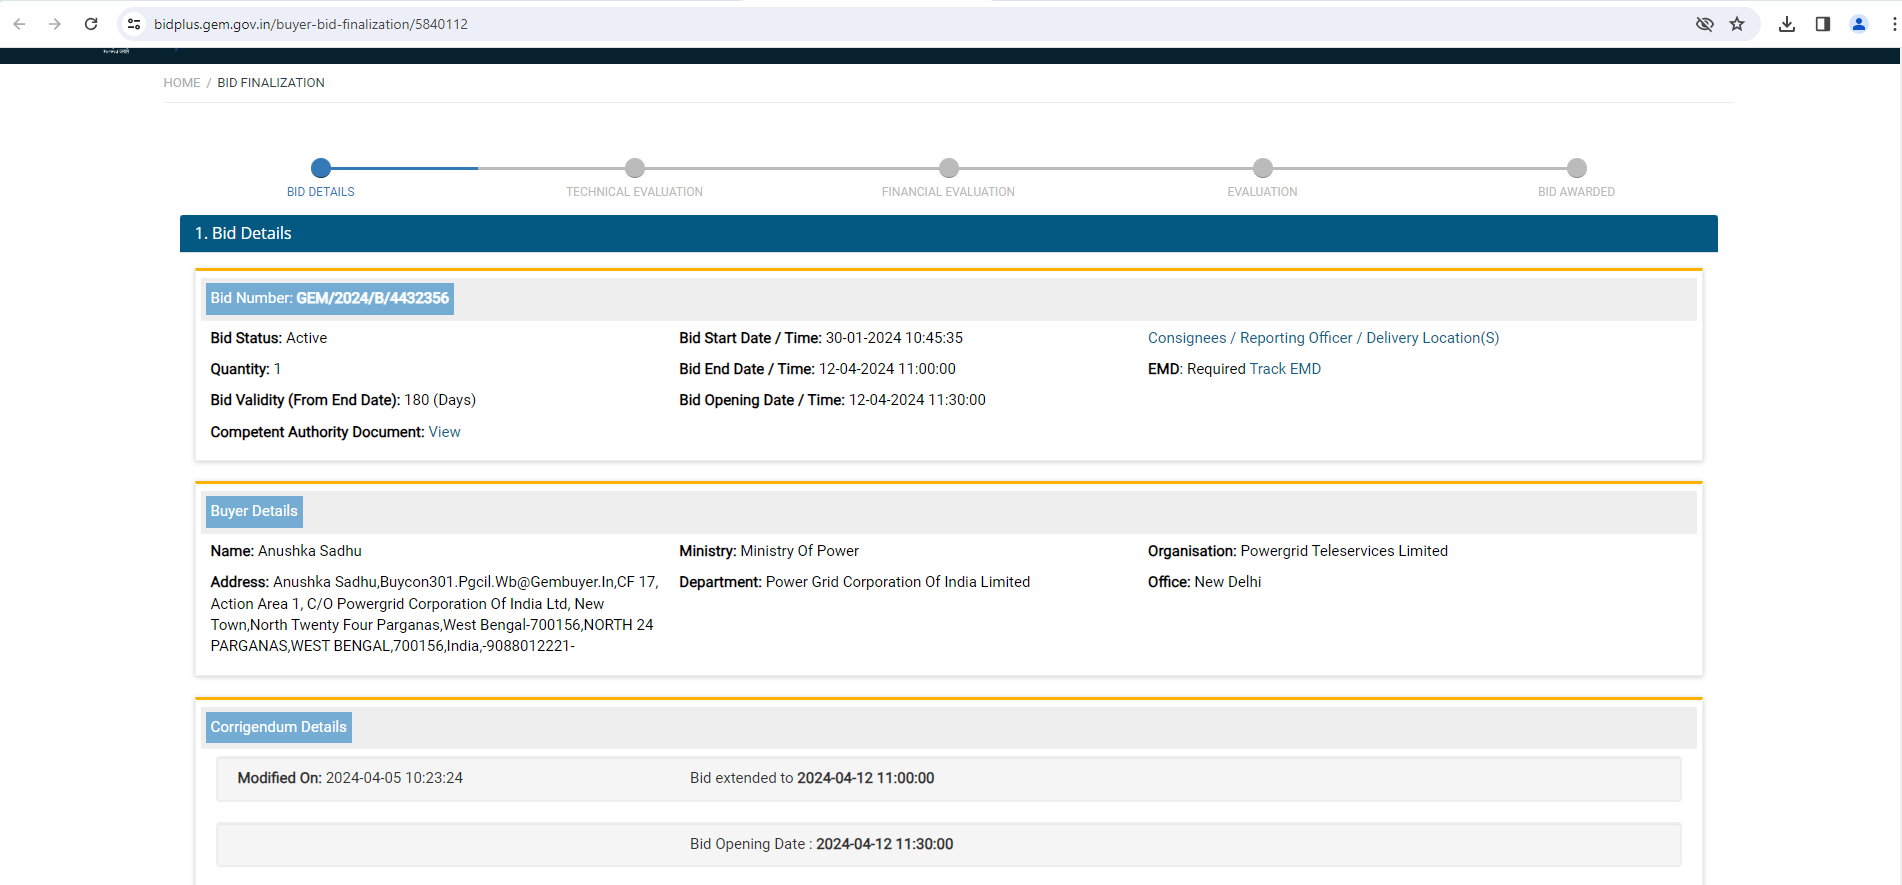Click EVALUATION step label
This screenshot has height=885, width=1902.
[x=1263, y=192]
